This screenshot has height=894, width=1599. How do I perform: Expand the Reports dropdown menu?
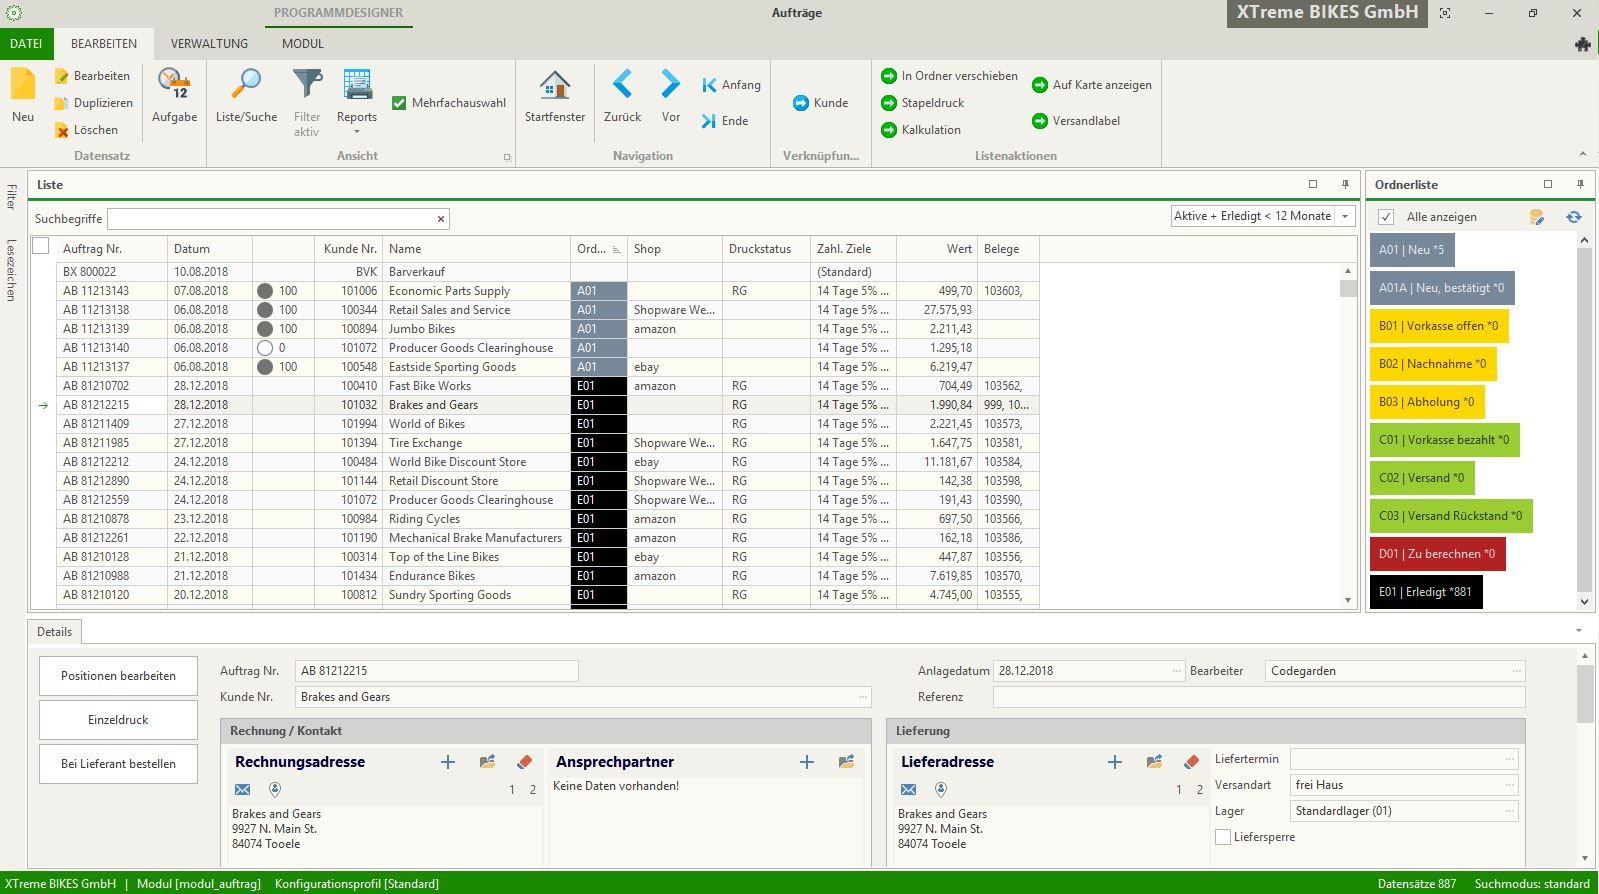pos(357,131)
